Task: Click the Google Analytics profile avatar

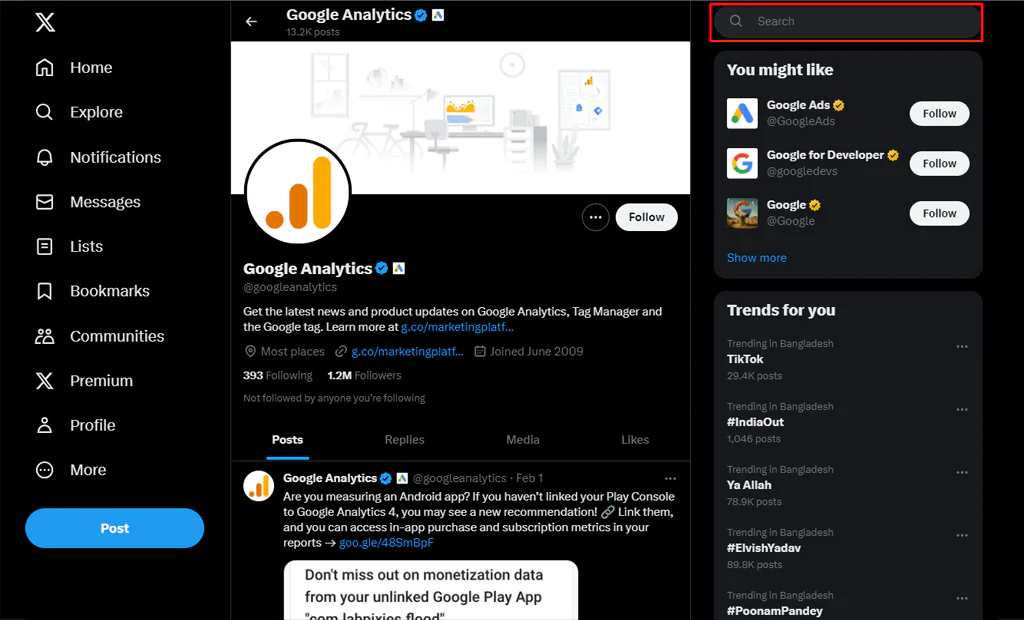Action: click(x=298, y=191)
